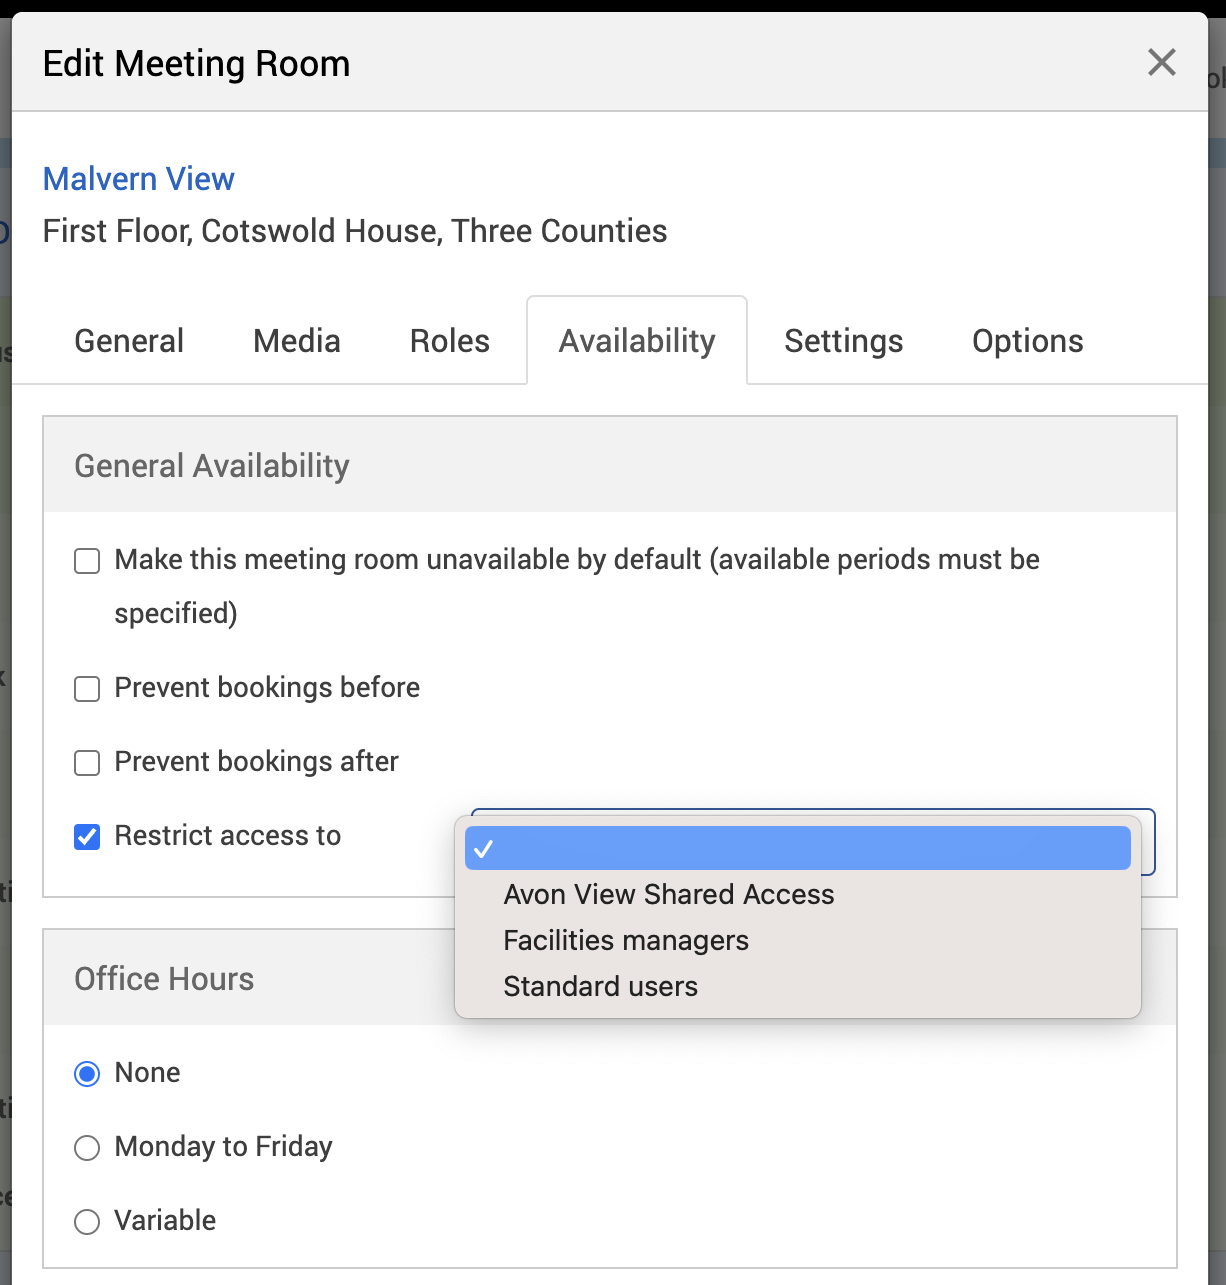The height and width of the screenshot is (1285, 1226).
Task: Check the Prevent bookings after option
Action: pyautogui.click(x=88, y=763)
